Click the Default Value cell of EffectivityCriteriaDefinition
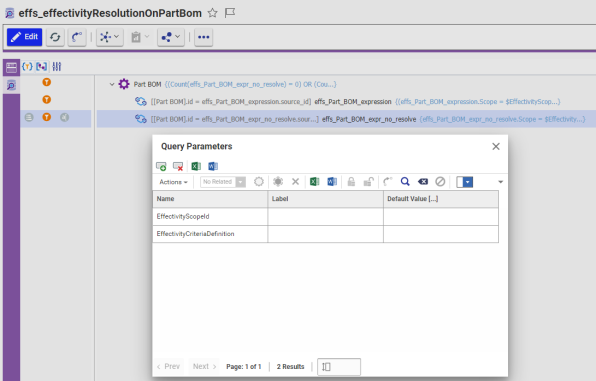Viewport: 596px width, 381px height. pyautogui.click(x=441, y=234)
